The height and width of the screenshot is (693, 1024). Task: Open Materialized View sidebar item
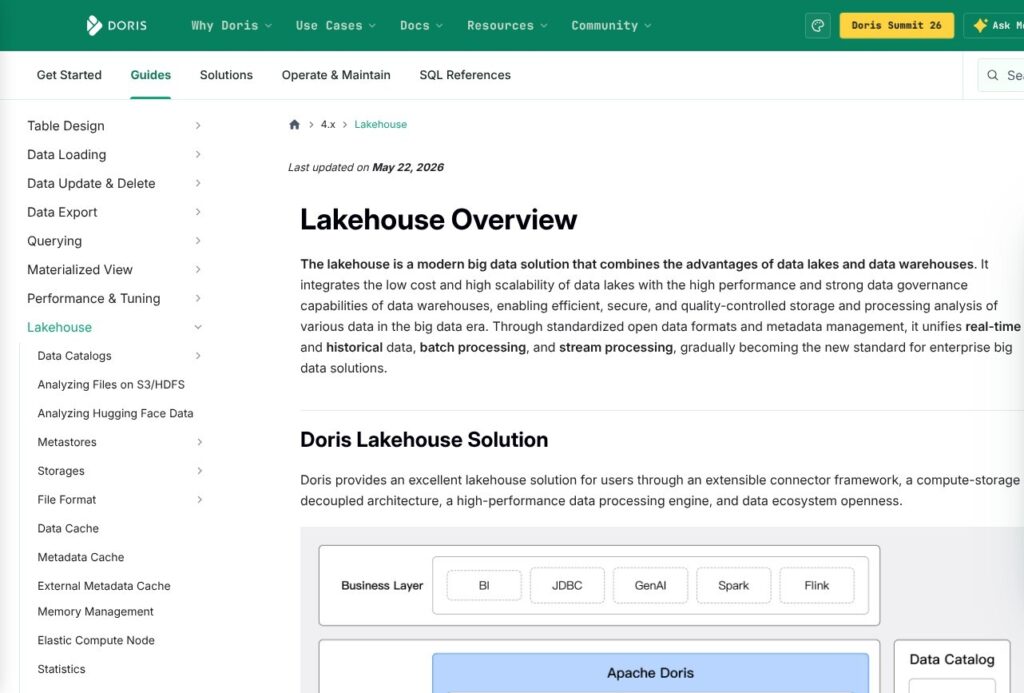[80, 269]
